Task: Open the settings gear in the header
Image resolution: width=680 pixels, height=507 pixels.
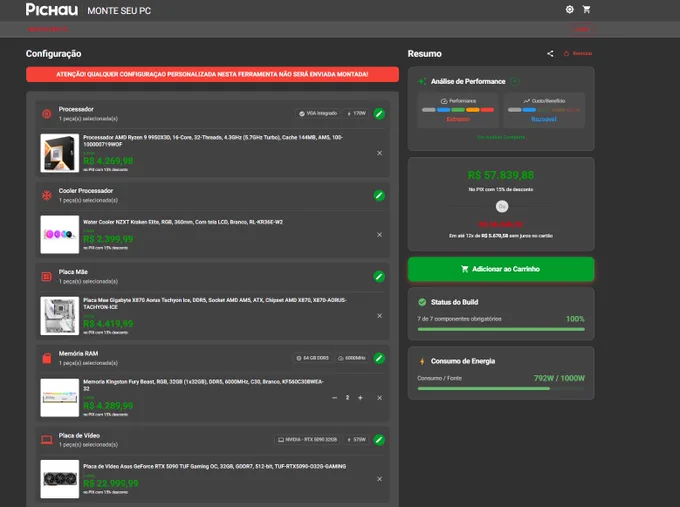Action: click(569, 10)
